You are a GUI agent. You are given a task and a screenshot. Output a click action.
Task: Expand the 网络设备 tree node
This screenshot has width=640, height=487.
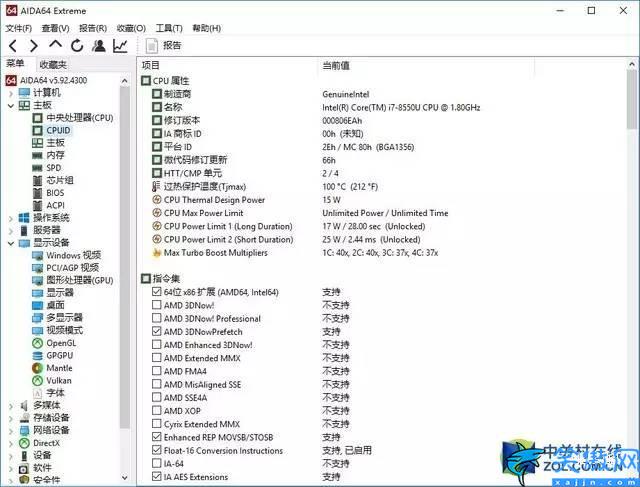click(x=11, y=431)
